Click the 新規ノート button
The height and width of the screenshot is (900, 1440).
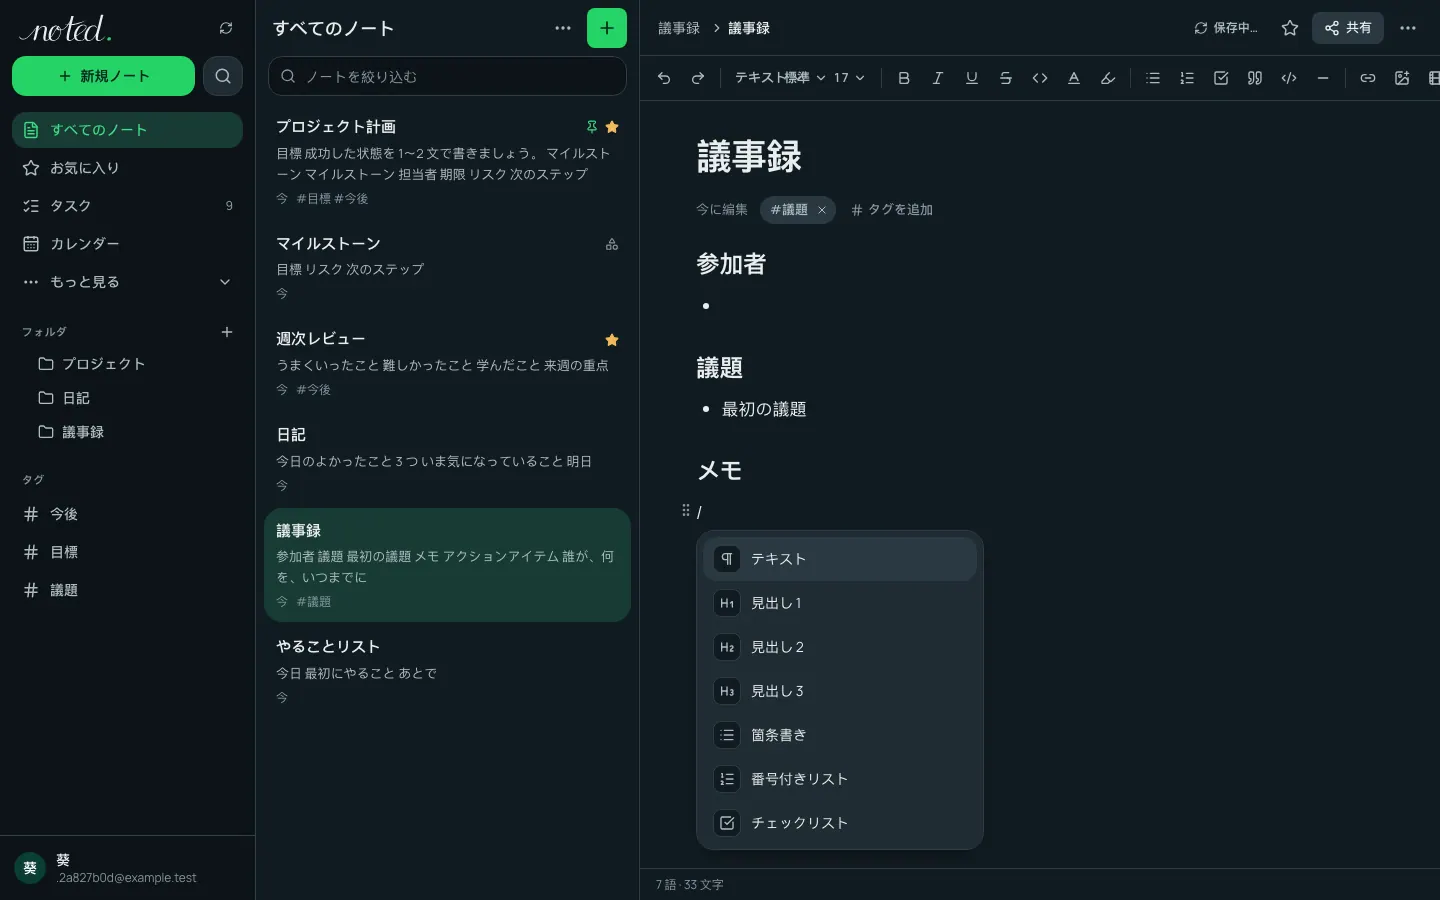pyautogui.click(x=103, y=76)
